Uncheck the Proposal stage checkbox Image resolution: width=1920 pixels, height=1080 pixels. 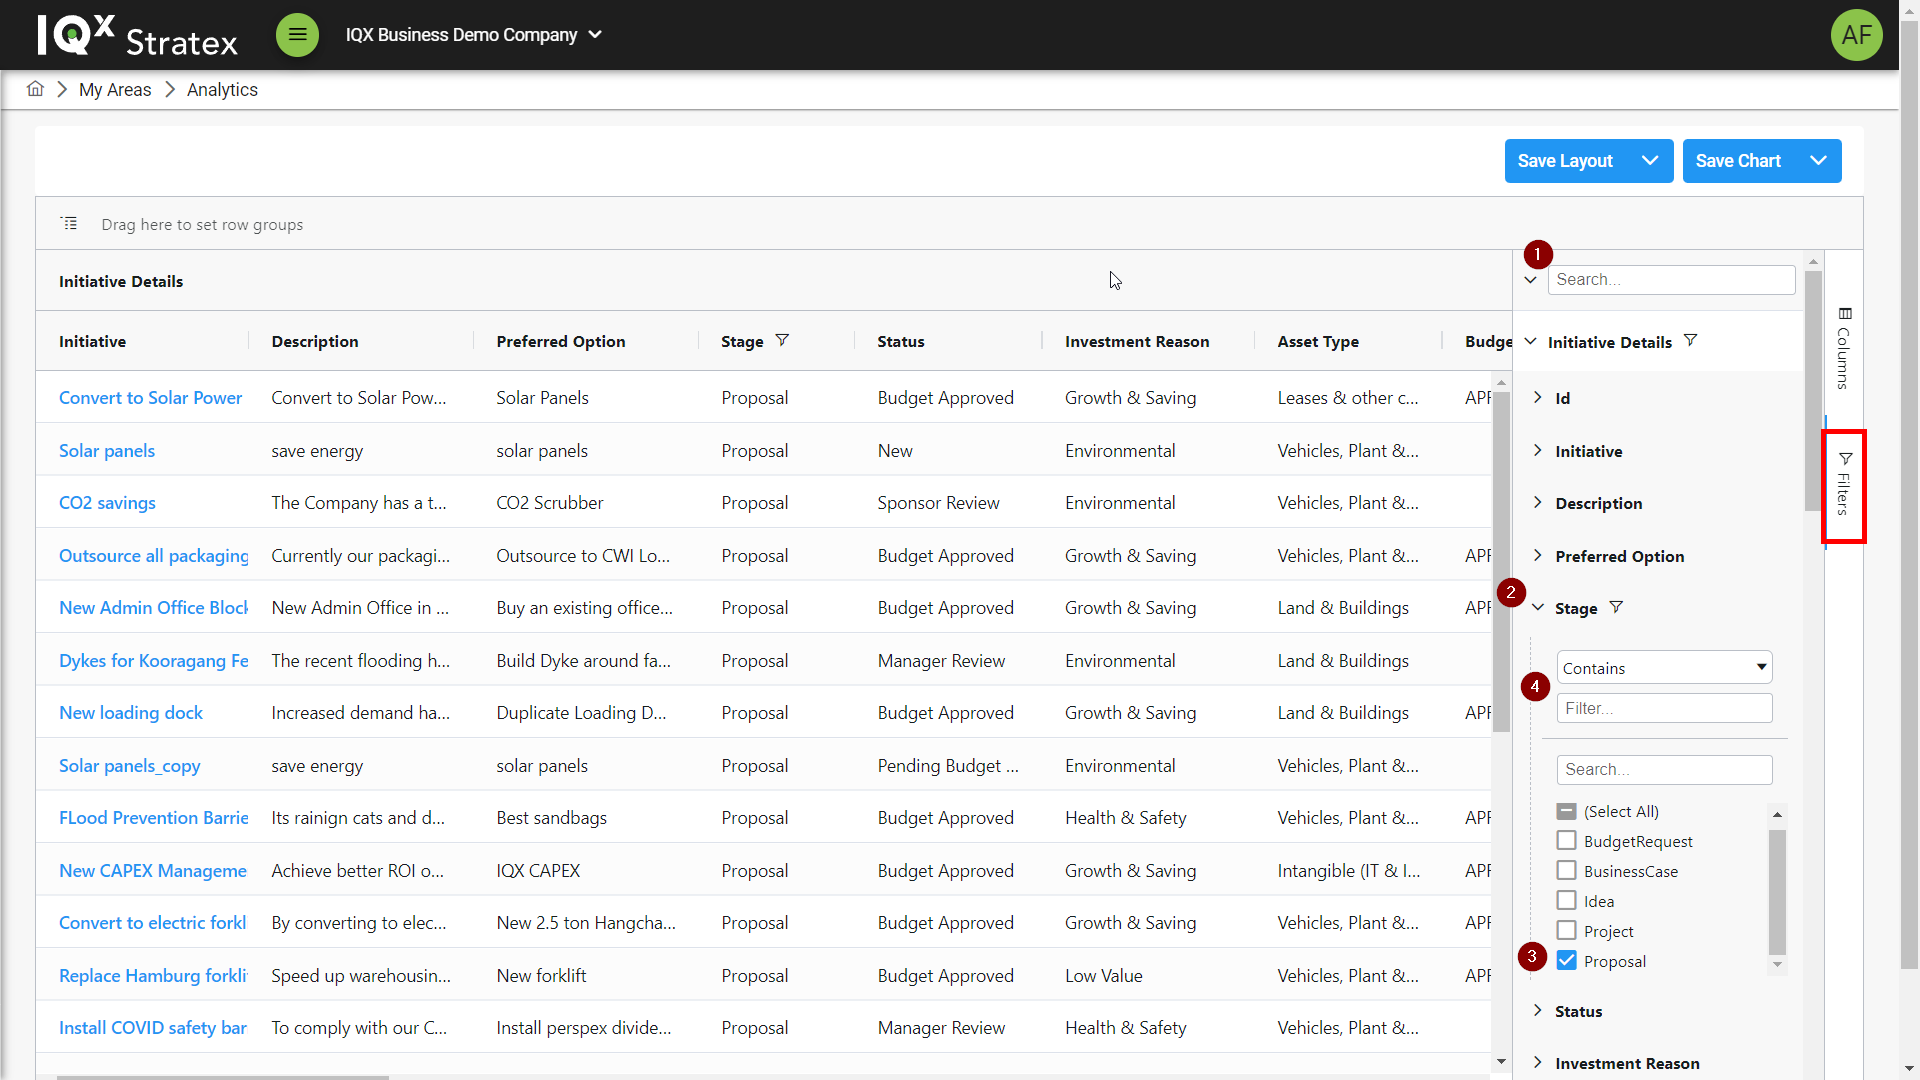pos(1567,961)
